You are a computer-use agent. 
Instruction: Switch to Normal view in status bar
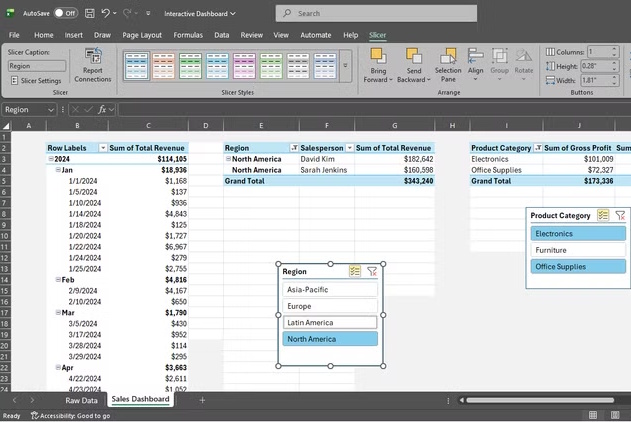[593, 415]
